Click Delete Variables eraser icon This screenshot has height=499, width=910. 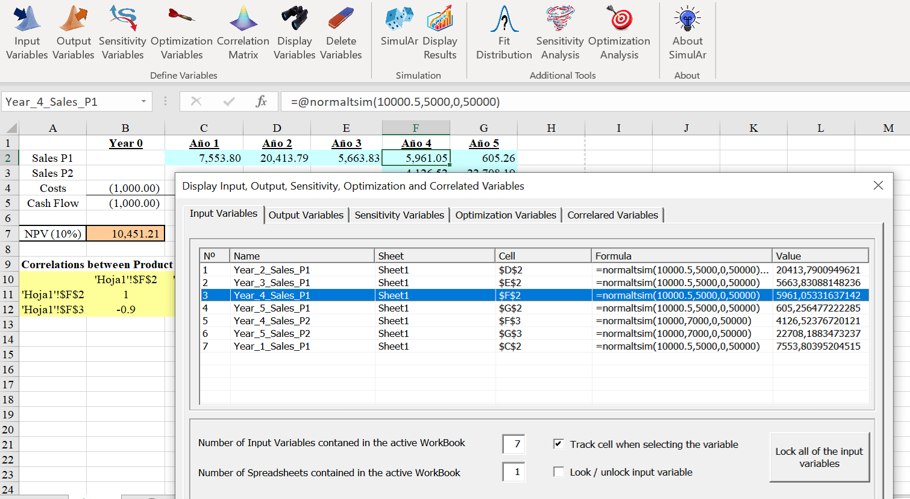point(341,18)
